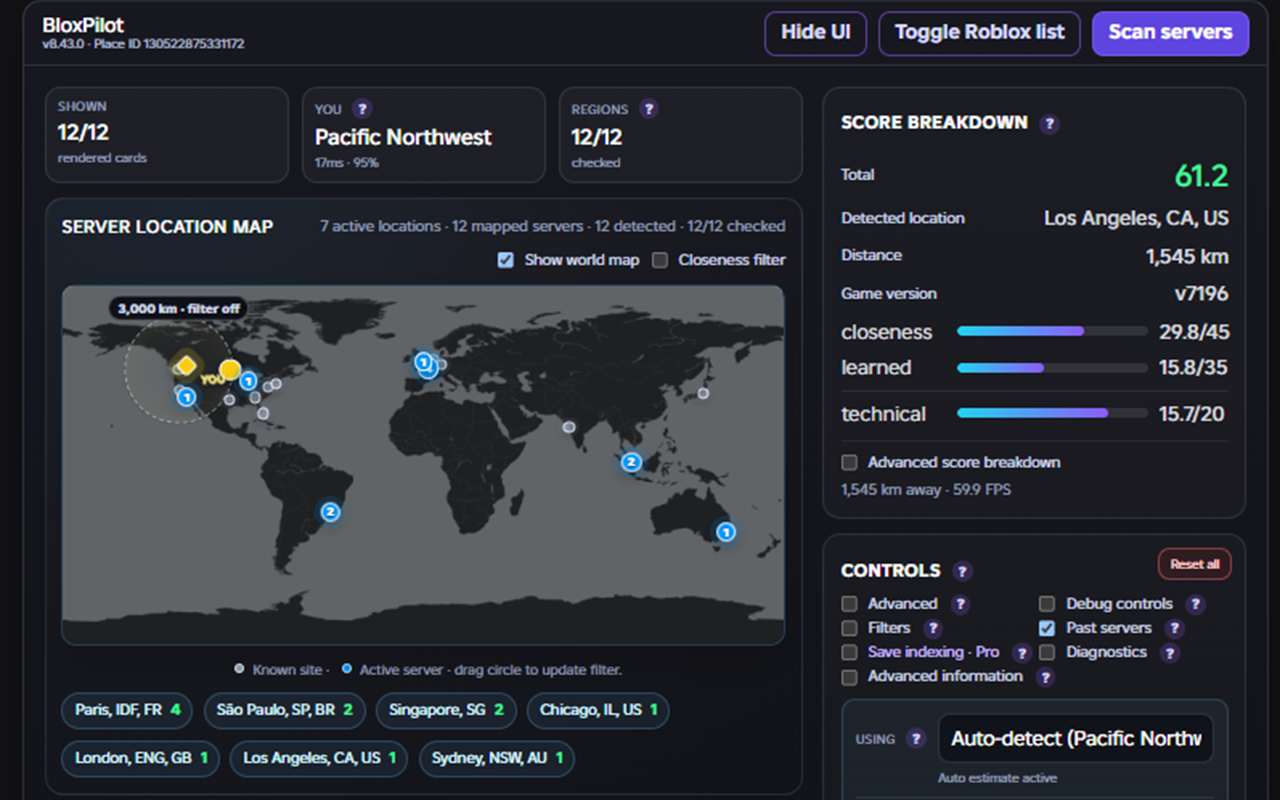Click help icon next to Save indexing
The image size is (1280, 800).
[x=1021, y=652]
